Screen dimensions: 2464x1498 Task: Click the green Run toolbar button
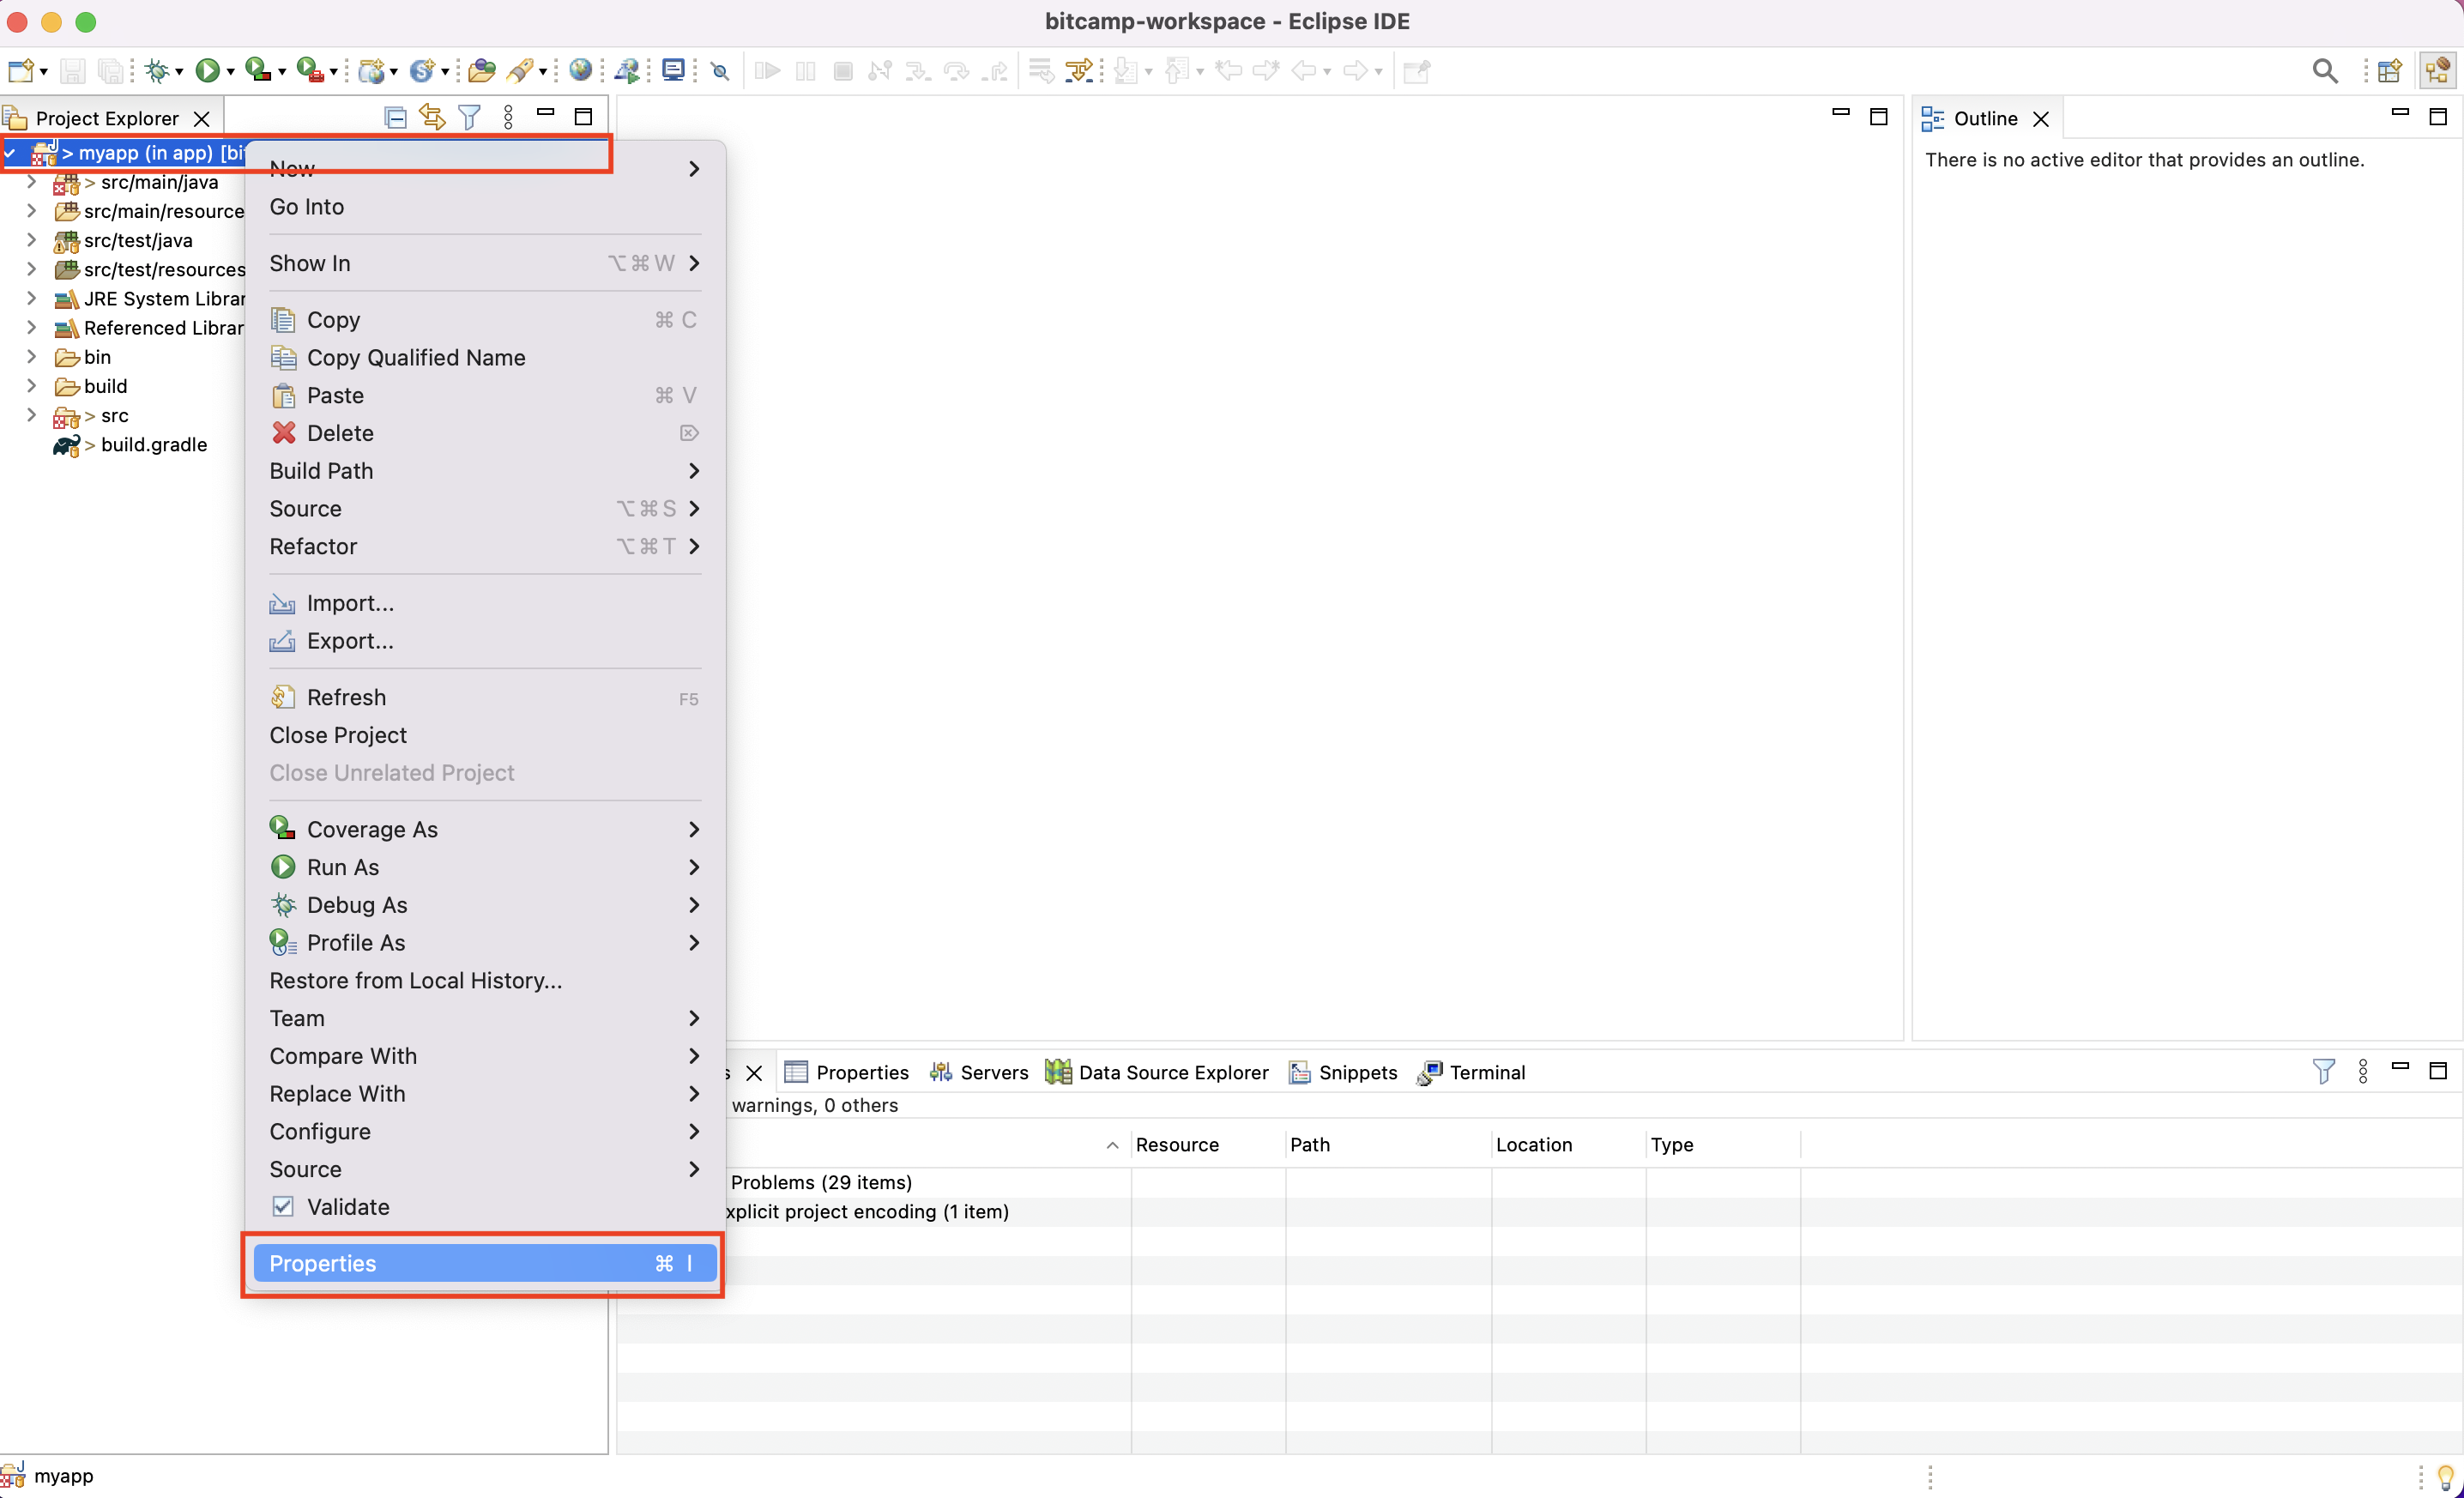[207, 70]
